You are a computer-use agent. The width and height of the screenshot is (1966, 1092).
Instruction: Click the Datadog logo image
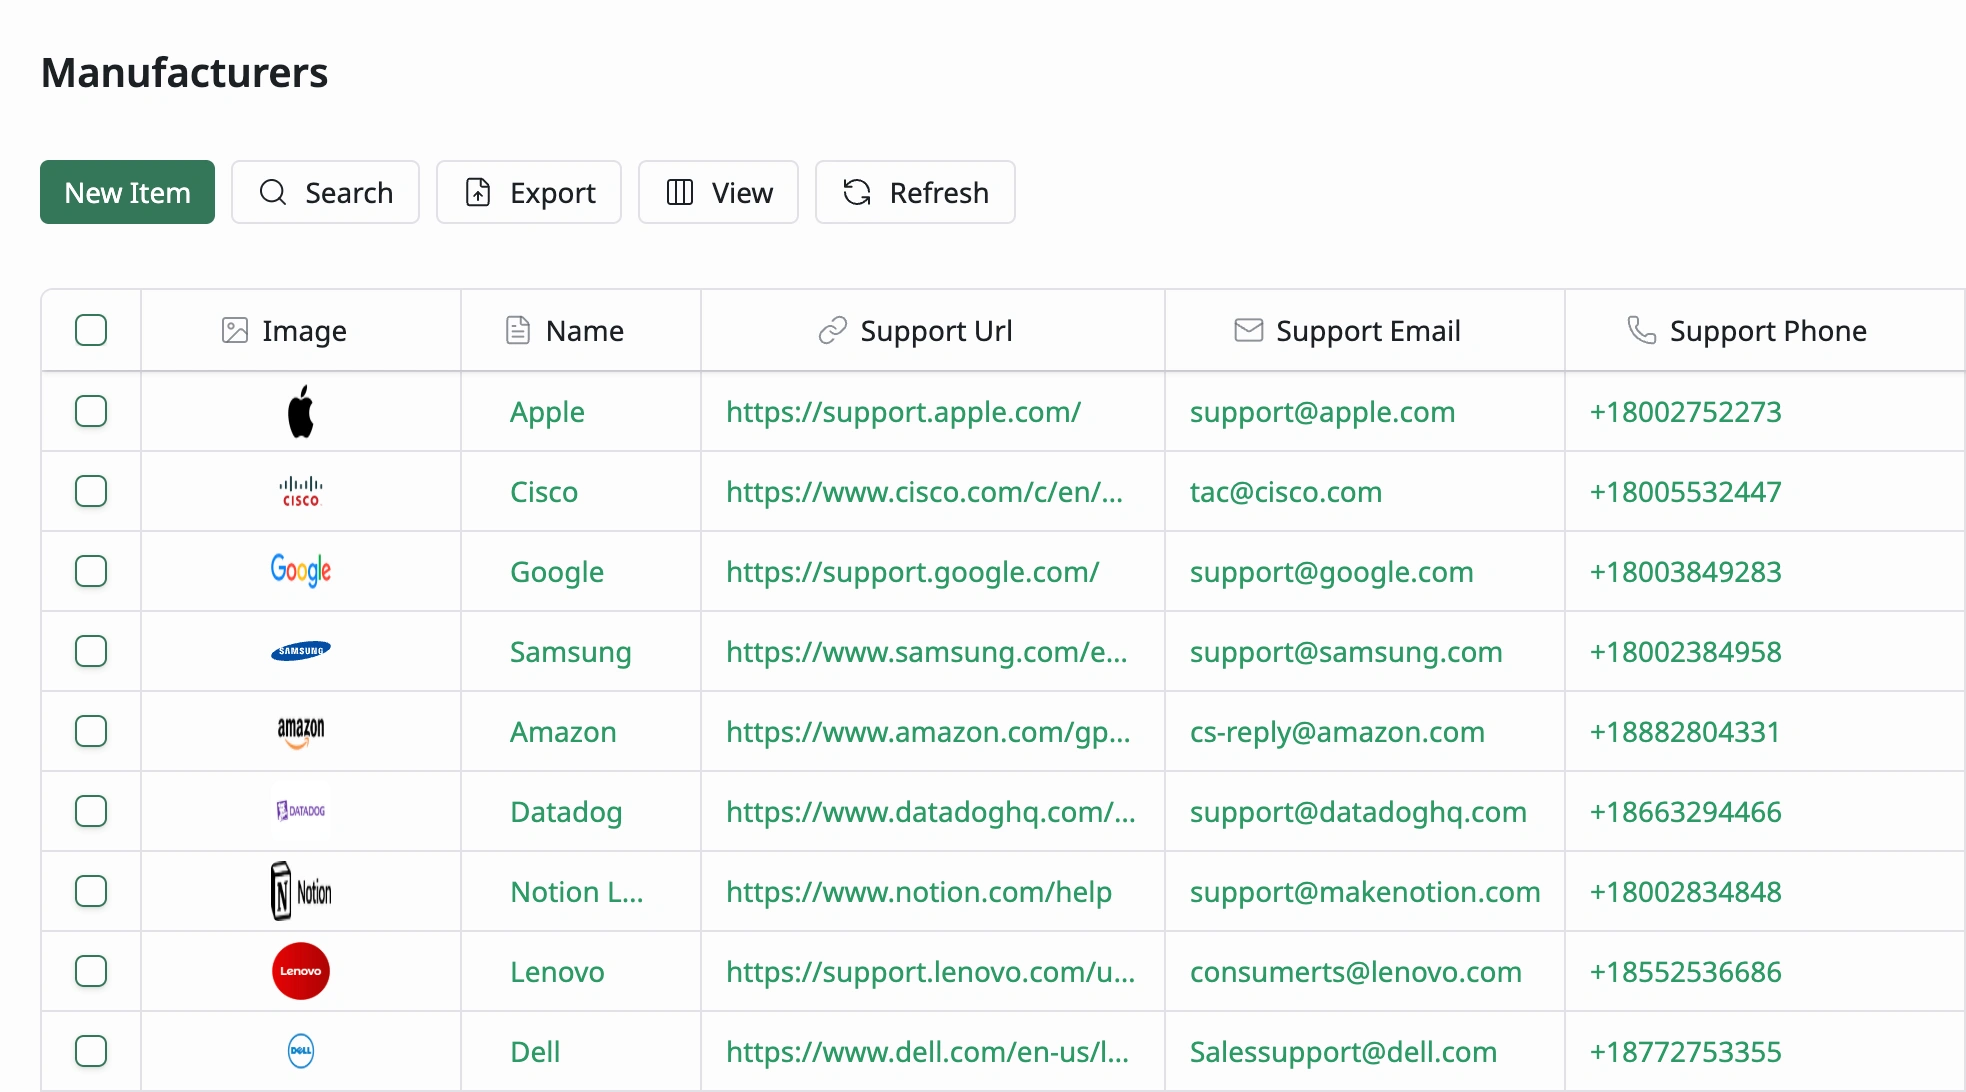[x=301, y=811]
